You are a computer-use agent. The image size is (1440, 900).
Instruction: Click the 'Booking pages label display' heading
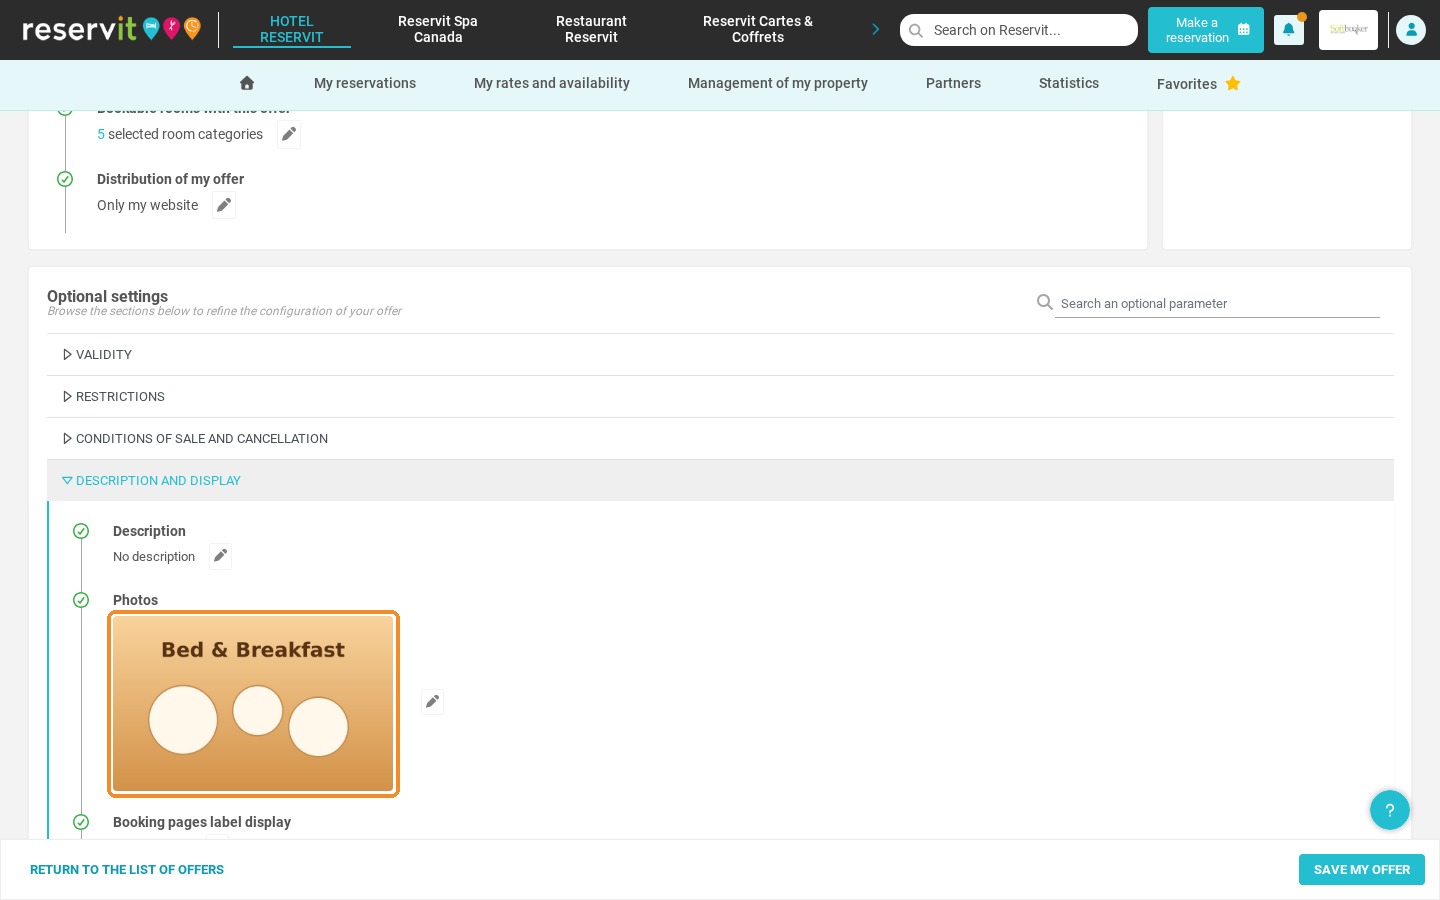[x=202, y=822]
